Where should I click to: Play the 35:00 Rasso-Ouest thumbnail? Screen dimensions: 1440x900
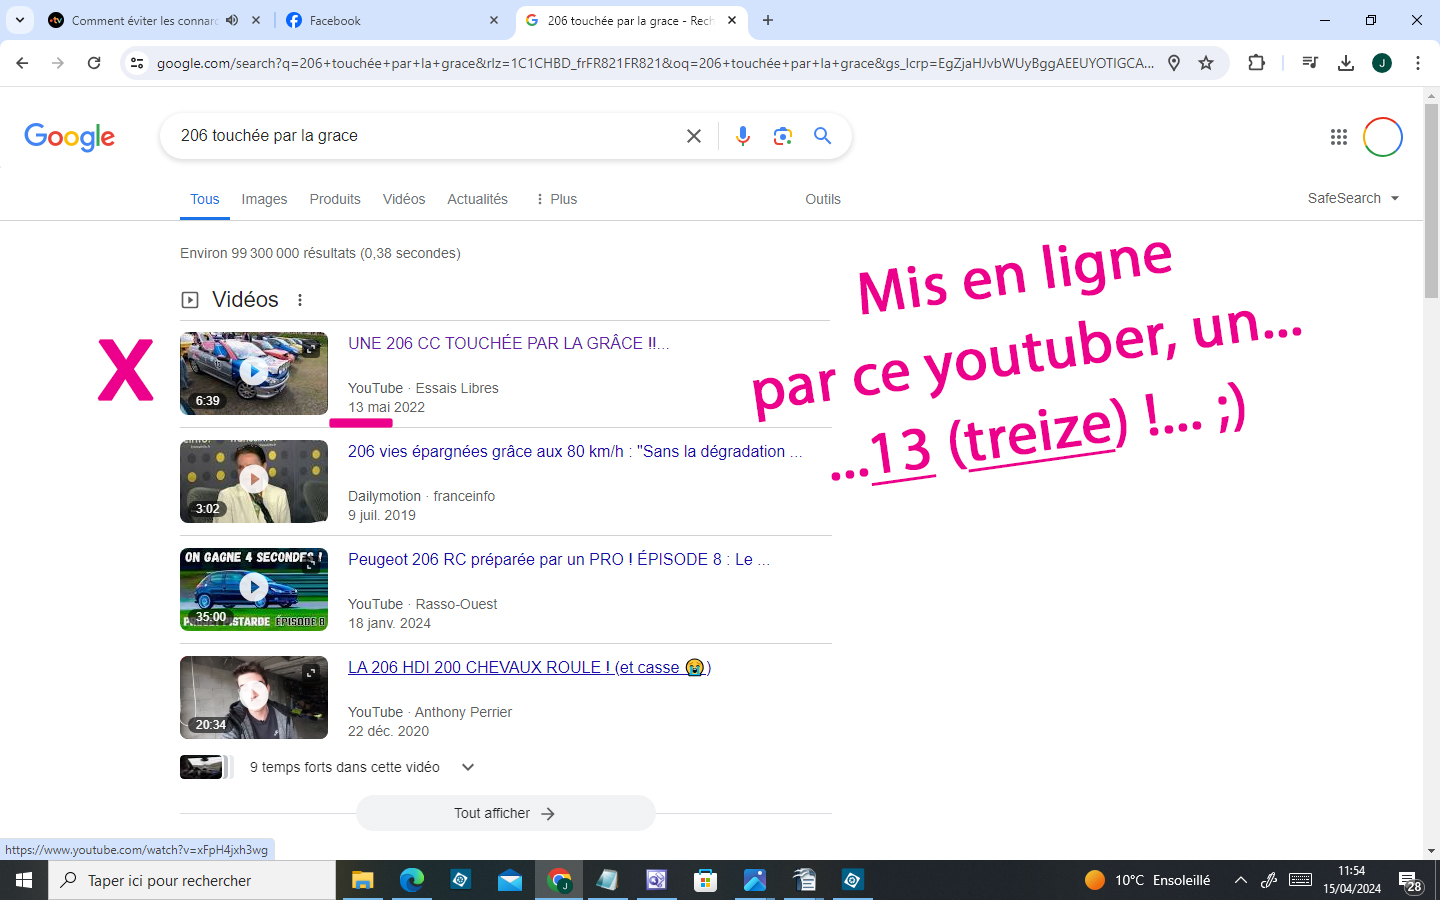click(x=254, y=589)
